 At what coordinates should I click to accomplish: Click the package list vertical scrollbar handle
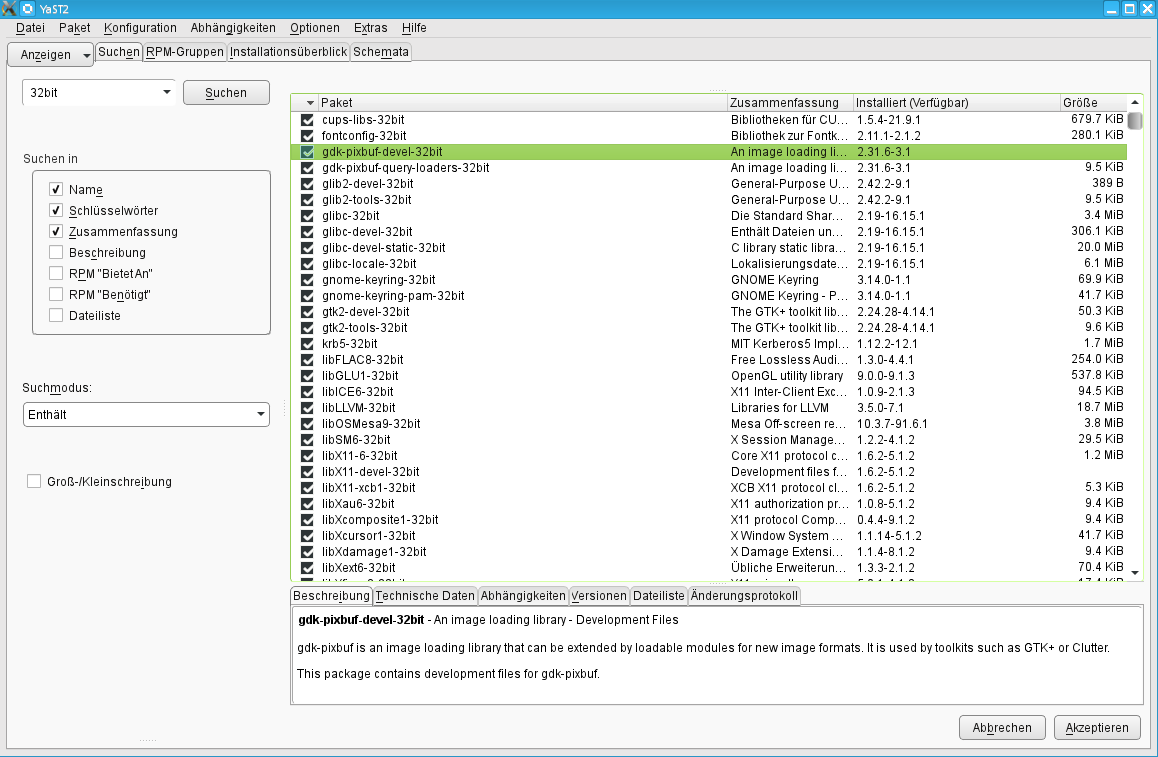click(x=1135, y=121)
